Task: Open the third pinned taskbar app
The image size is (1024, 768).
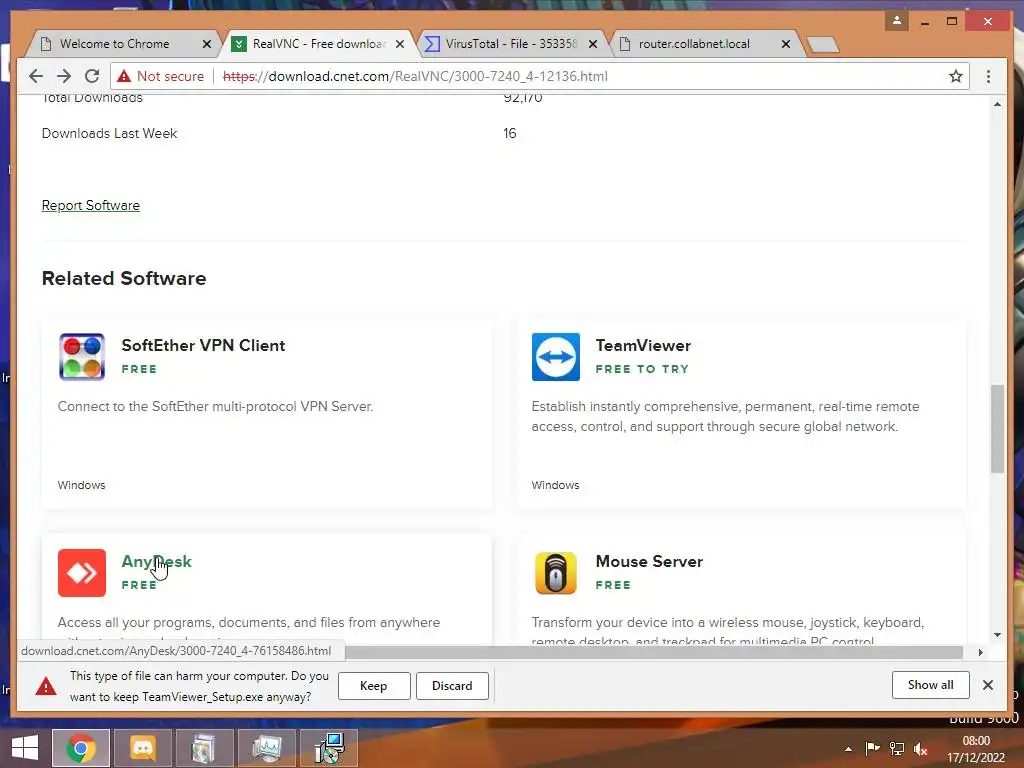Action: 204,748
